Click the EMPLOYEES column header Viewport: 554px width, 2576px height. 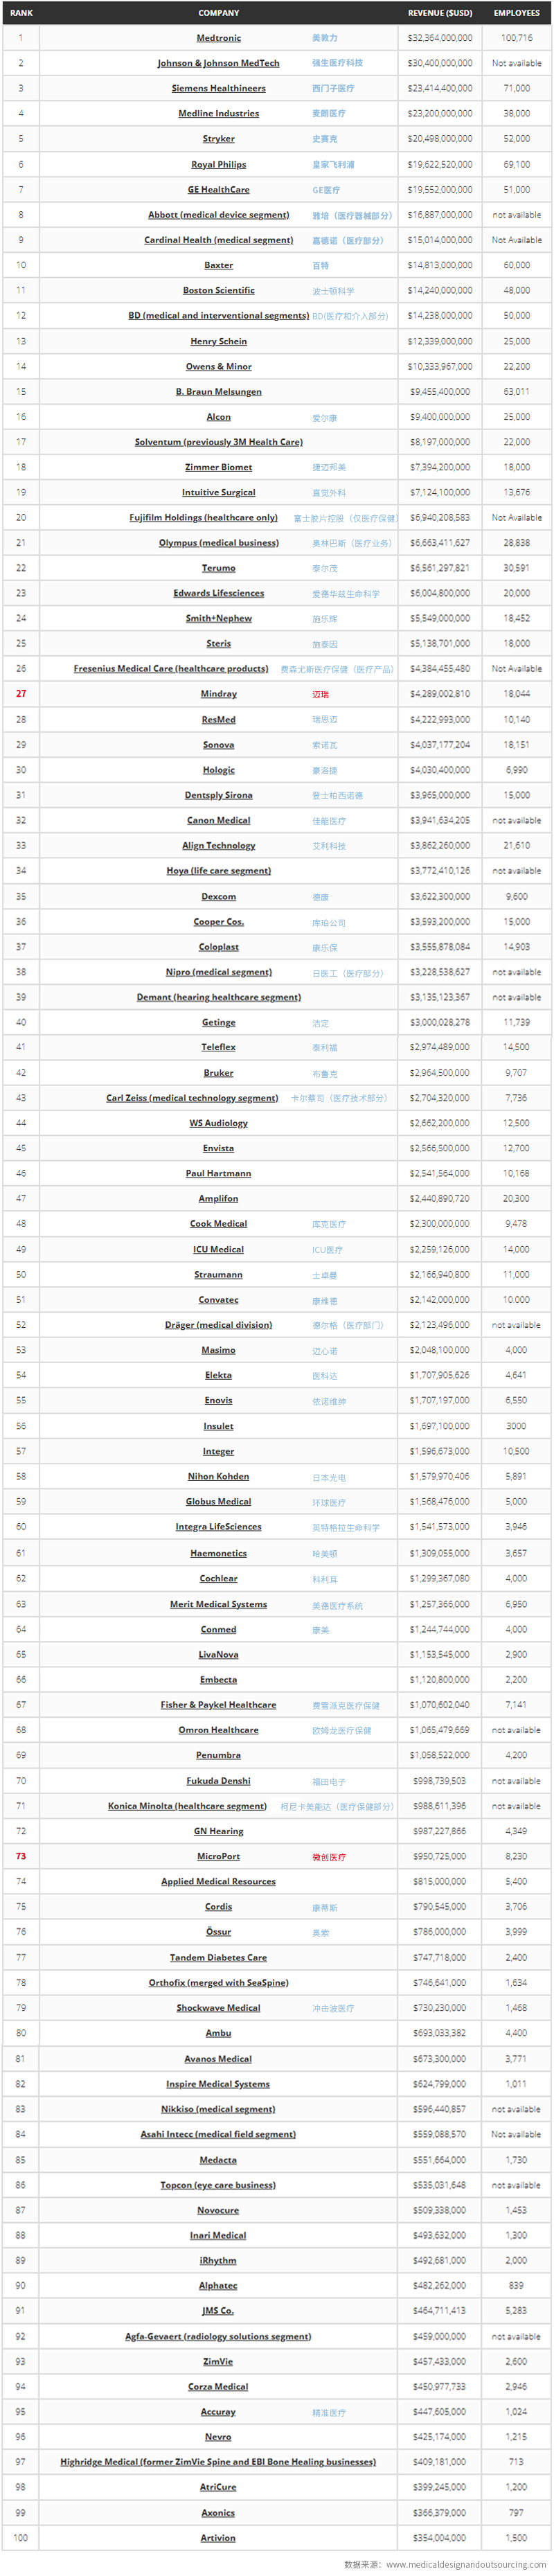pyautogui.click(x=516, y=13)
